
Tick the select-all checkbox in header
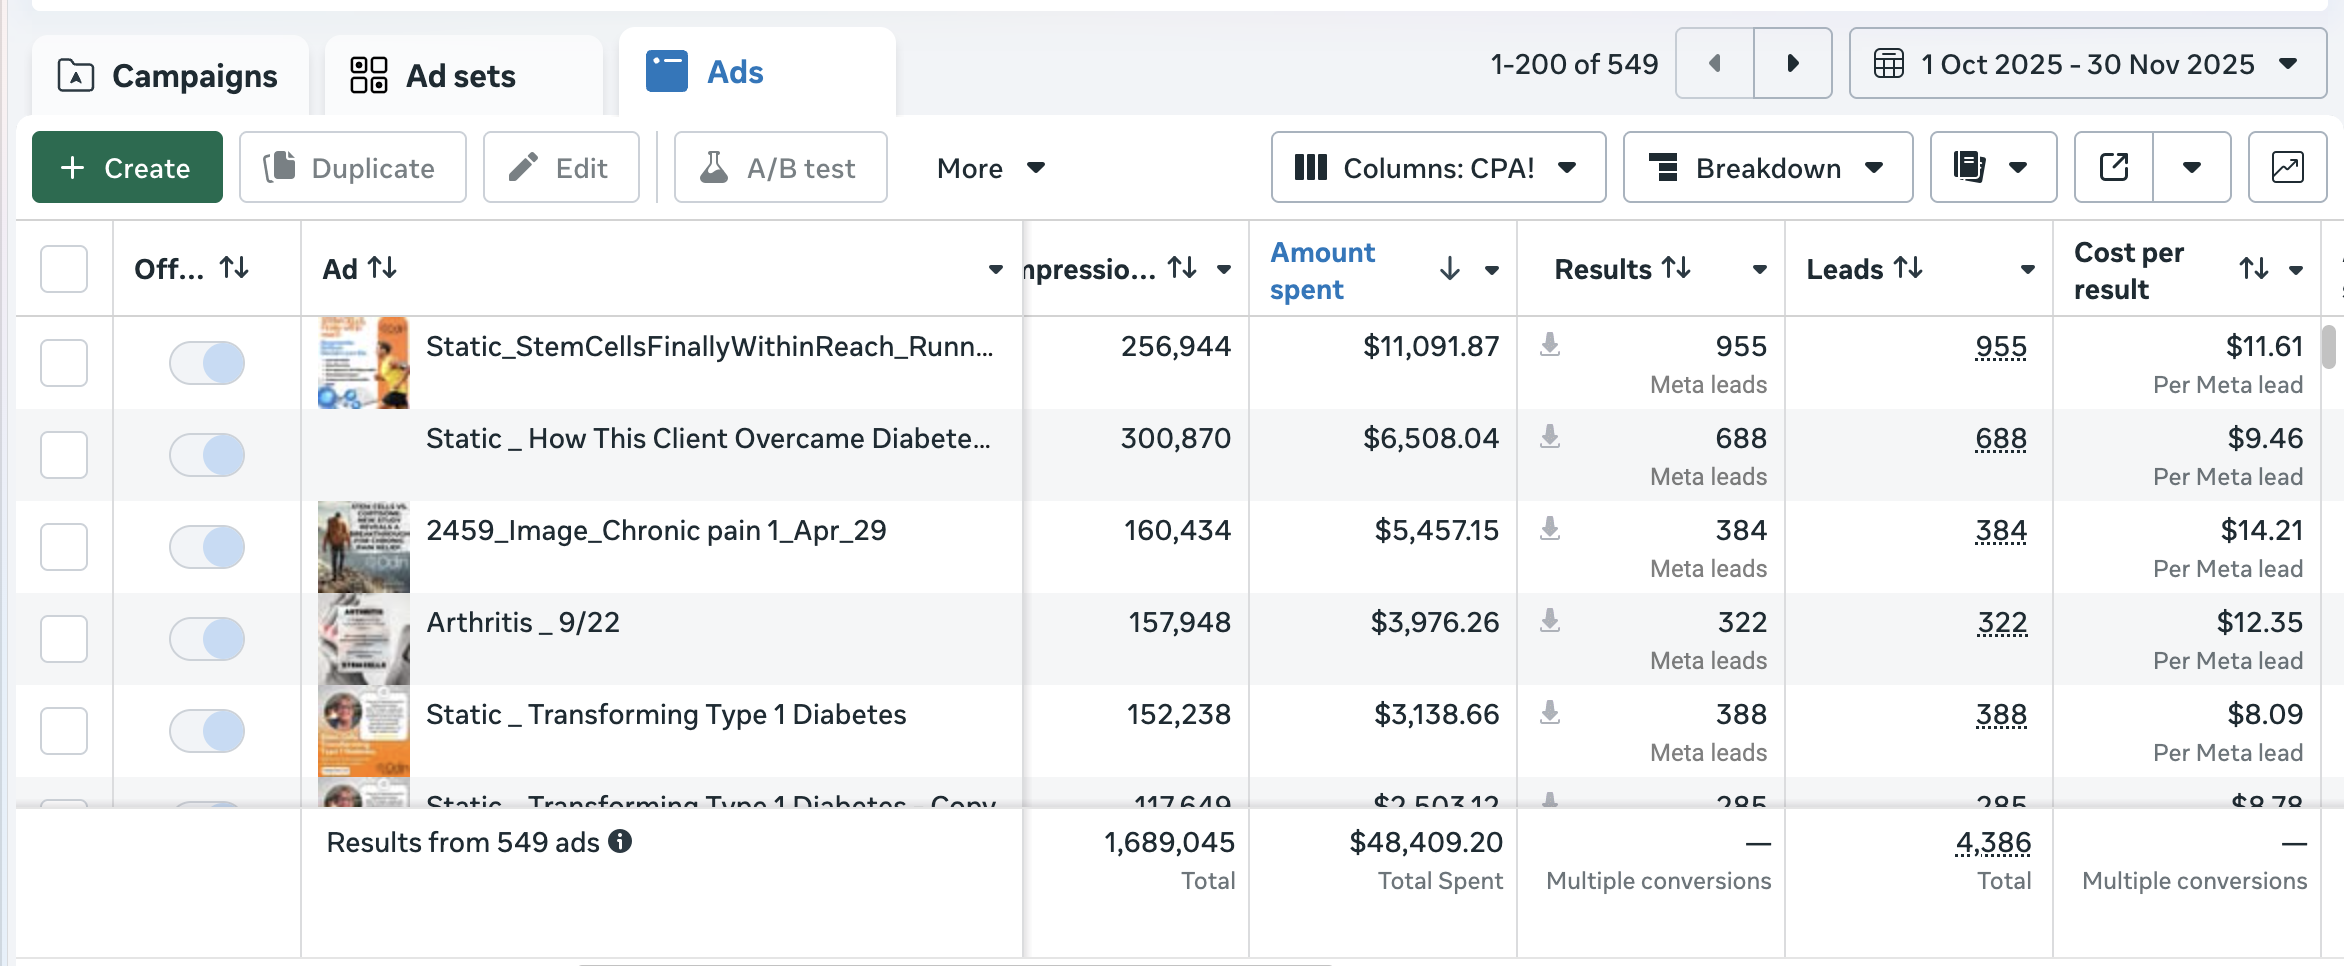pyautogui.click(x=64, y=269)
